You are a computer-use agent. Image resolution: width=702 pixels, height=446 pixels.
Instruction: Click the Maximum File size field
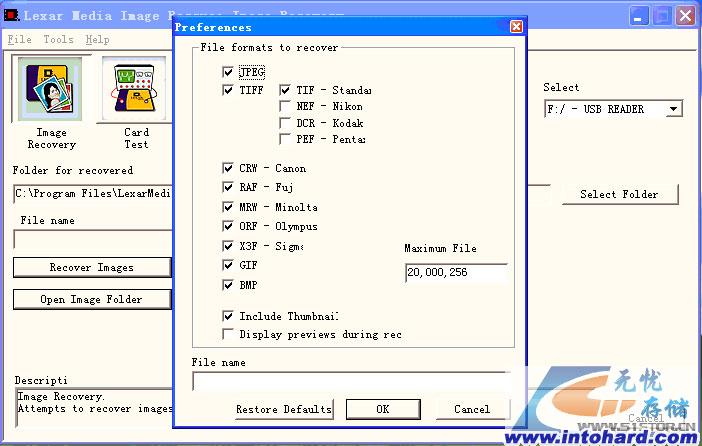coord(456,272)
